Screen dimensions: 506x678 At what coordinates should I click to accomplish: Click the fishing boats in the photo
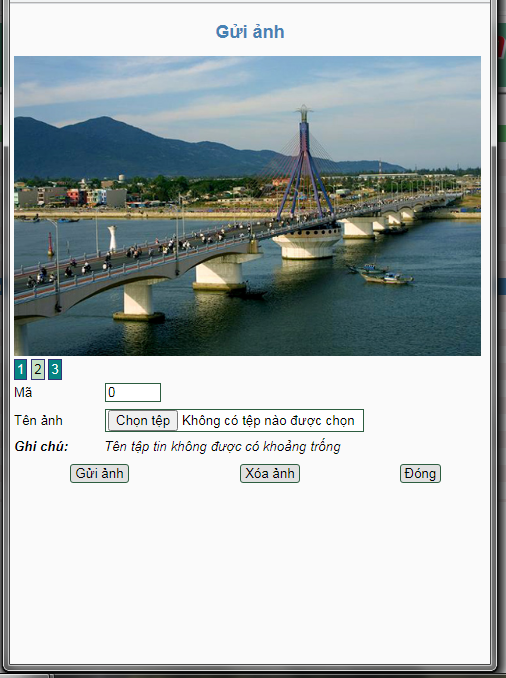point(381,273)
